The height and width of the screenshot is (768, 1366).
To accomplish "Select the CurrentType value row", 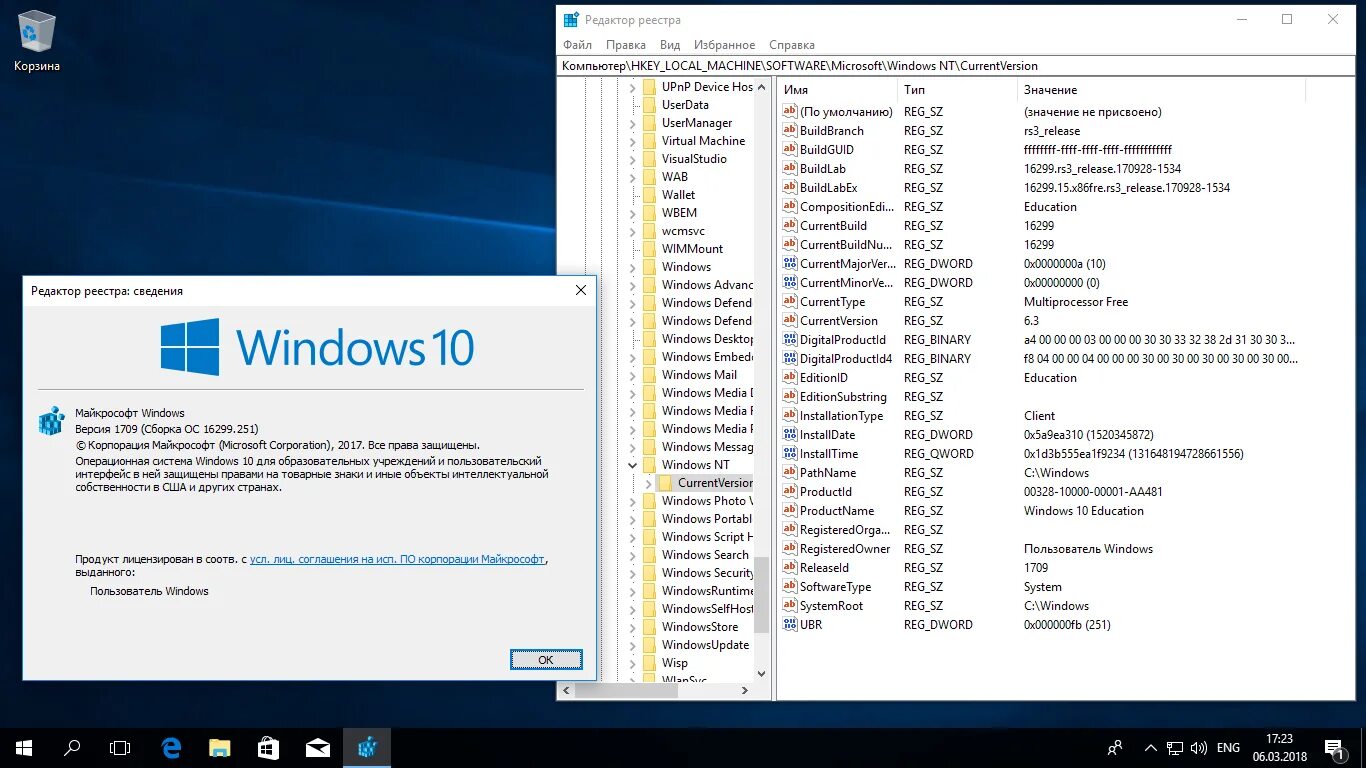I will point(1040,302).
